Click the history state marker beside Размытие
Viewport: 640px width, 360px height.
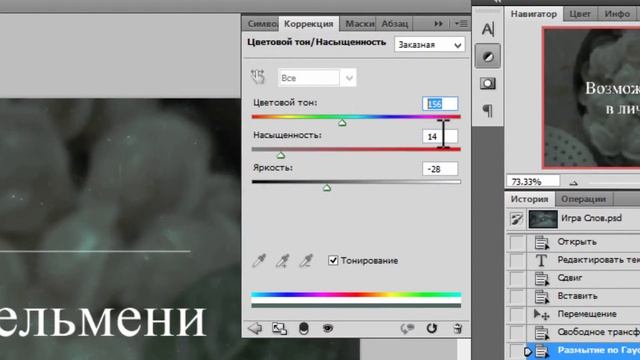527,351
